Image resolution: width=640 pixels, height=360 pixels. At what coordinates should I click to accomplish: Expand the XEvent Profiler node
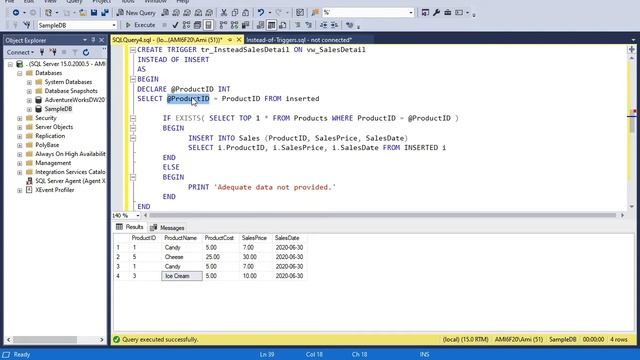coord(20,190)
